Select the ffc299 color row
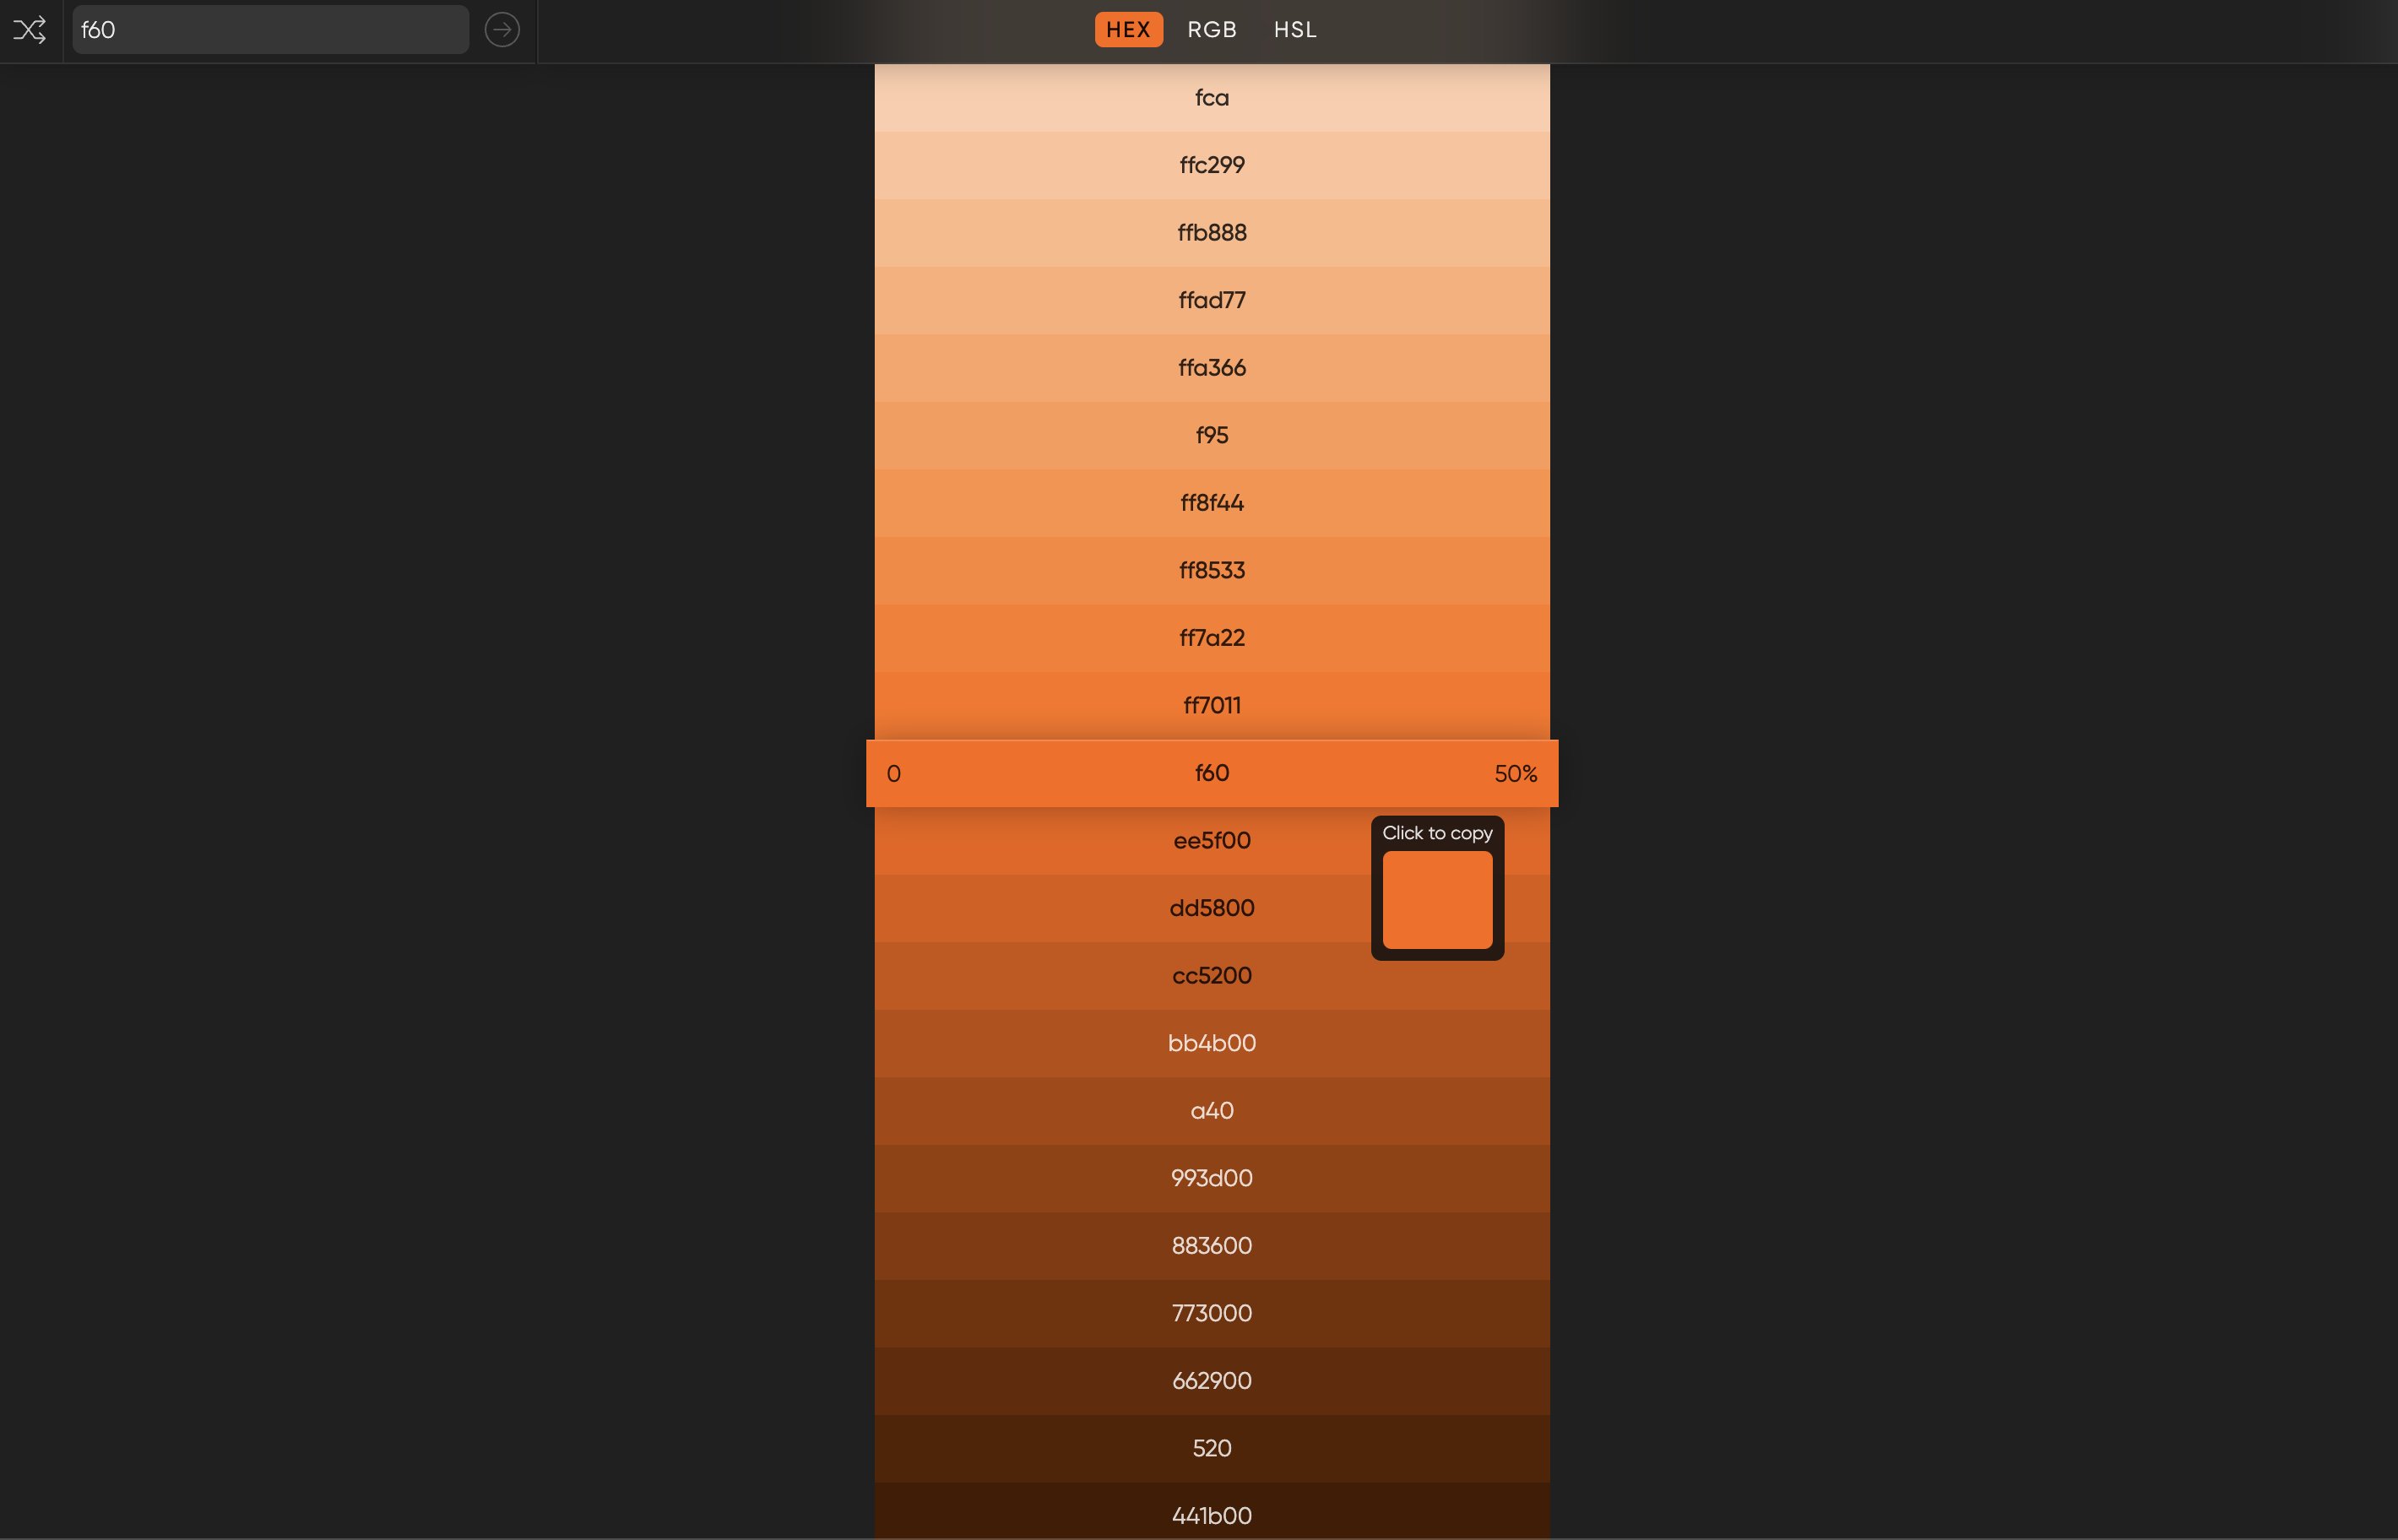2398x1540 pixels. 1212,165
